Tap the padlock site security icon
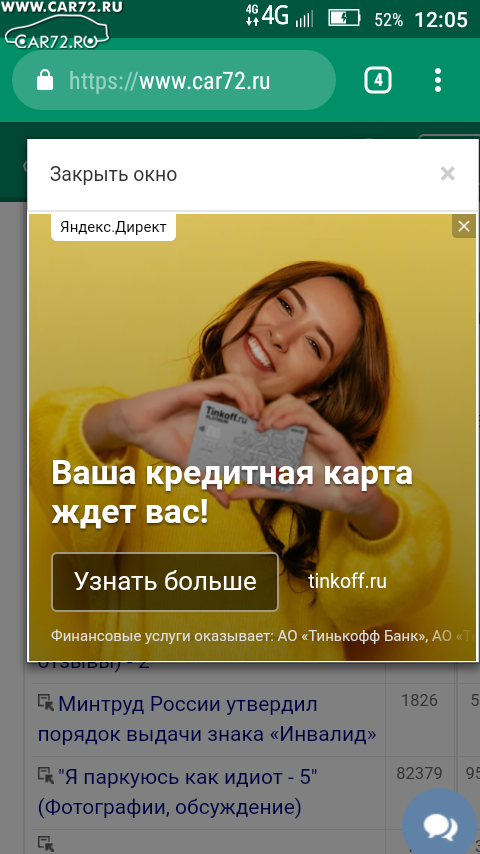This screenshot has width=480, height=854. (x=45, y=81)
